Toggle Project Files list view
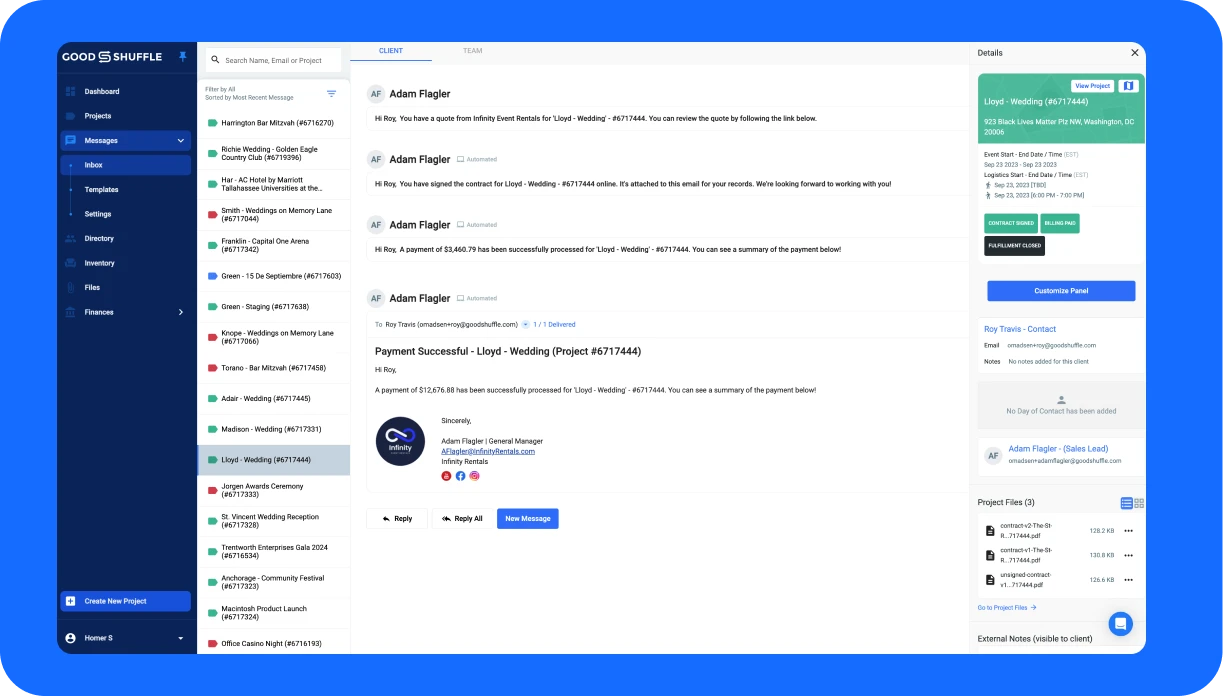 1125,502
